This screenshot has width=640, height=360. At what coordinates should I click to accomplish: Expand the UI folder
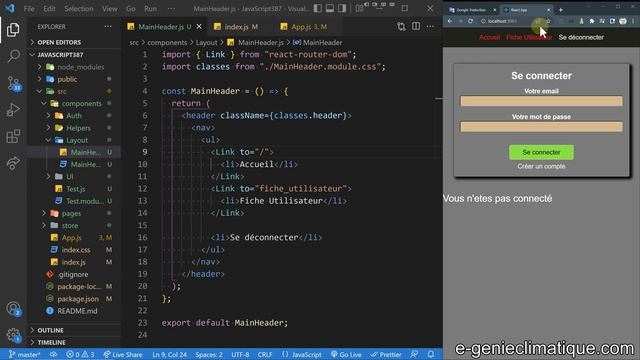(70, 176)
